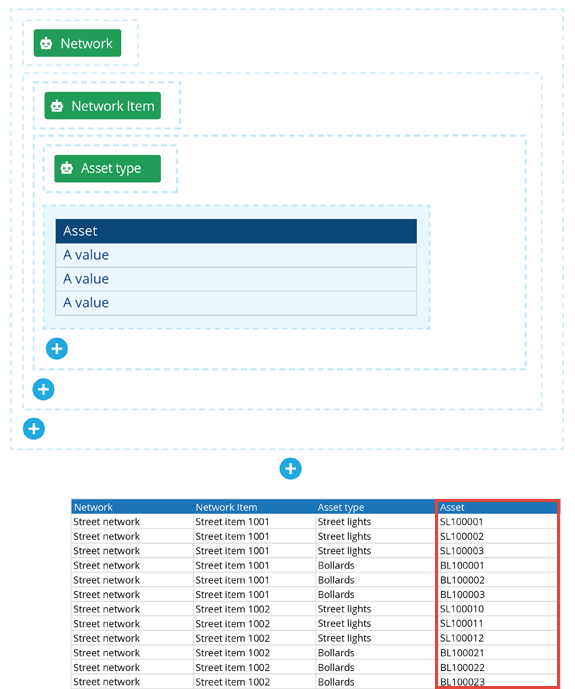Click the robot icon on Network button
The height and width of the screenshot is (689, 575).
46,43
